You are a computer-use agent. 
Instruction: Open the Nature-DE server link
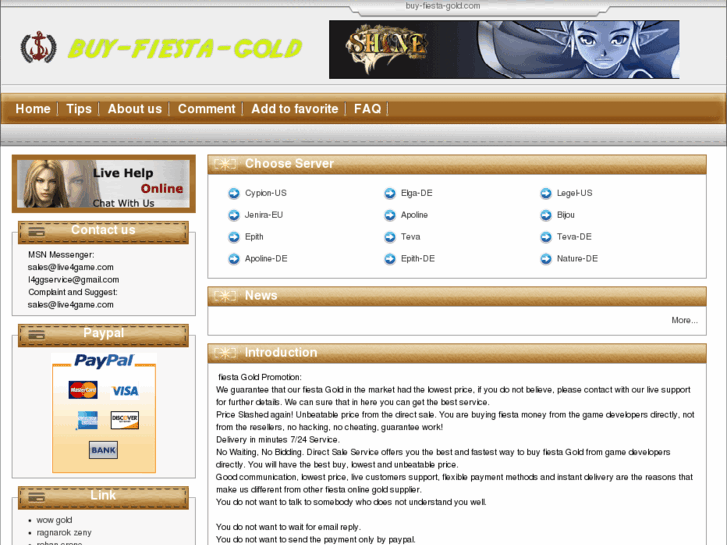[x=577, y=258]
